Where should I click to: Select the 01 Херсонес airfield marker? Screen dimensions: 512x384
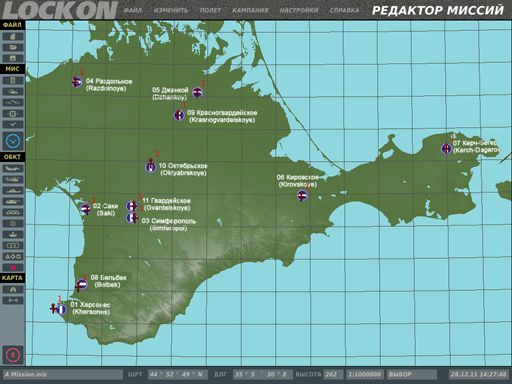(61, 309)
